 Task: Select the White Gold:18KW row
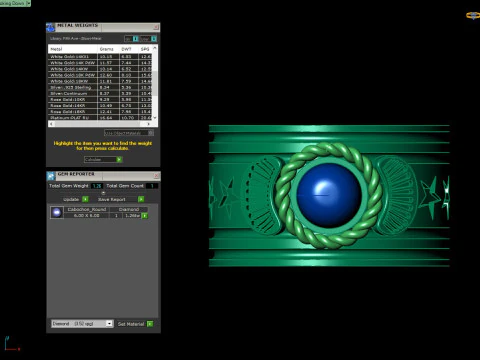(100, 81)
